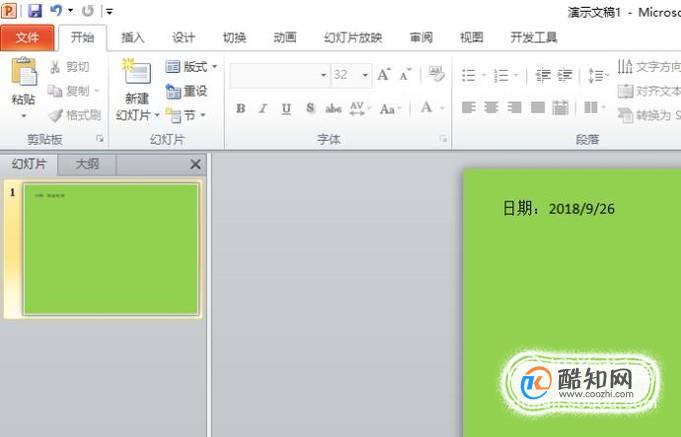Click the distributed alignment icon
The height and width of the screenshot is (437, 681).
click(560, 107)
